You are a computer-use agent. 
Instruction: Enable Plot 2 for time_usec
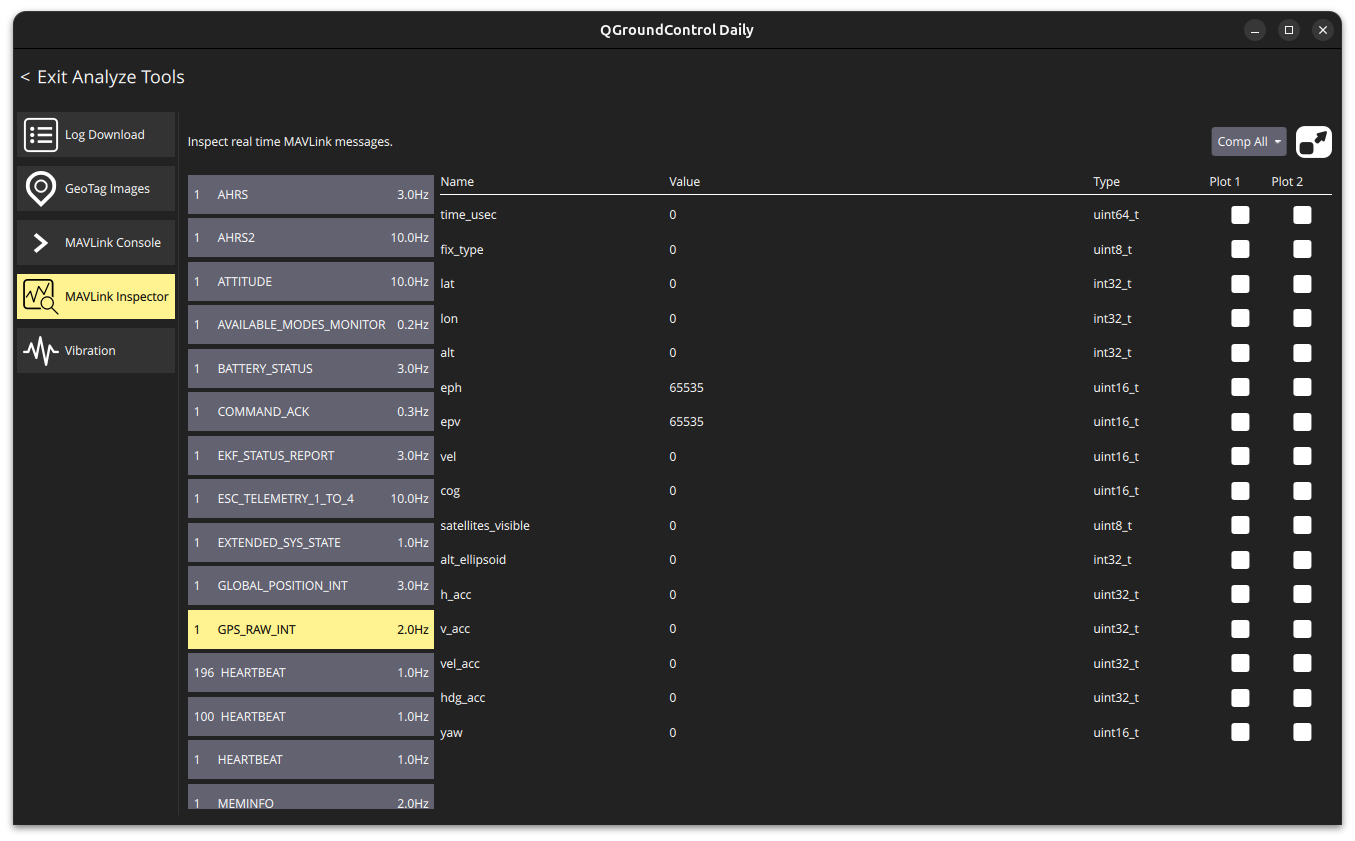coord(1302,215)
